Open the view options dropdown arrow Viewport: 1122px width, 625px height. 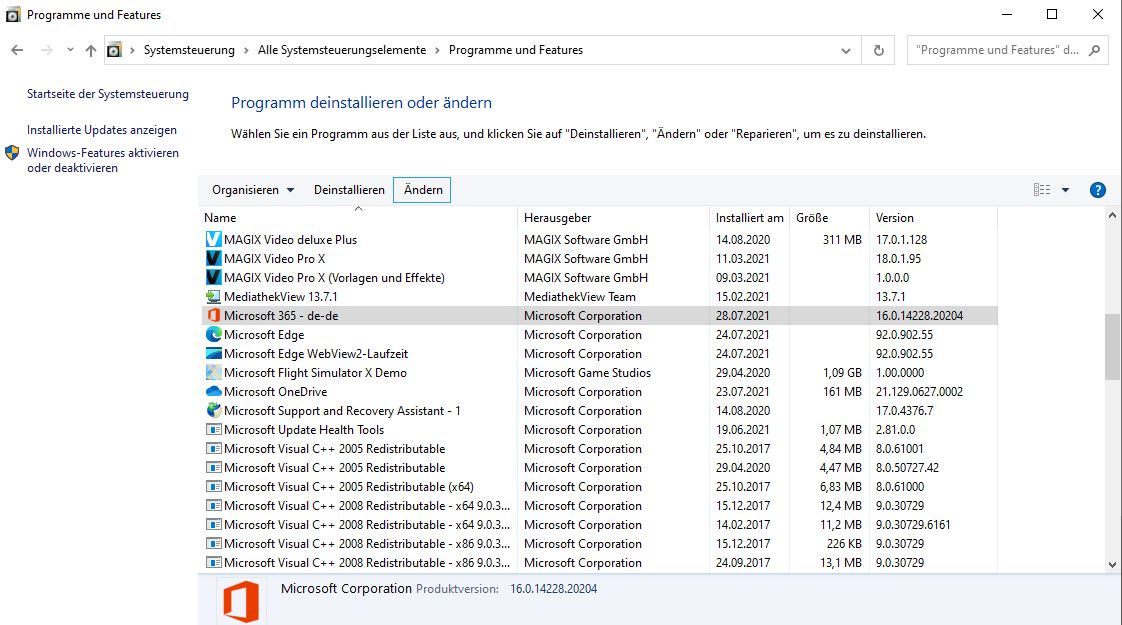pos(1065,190)
